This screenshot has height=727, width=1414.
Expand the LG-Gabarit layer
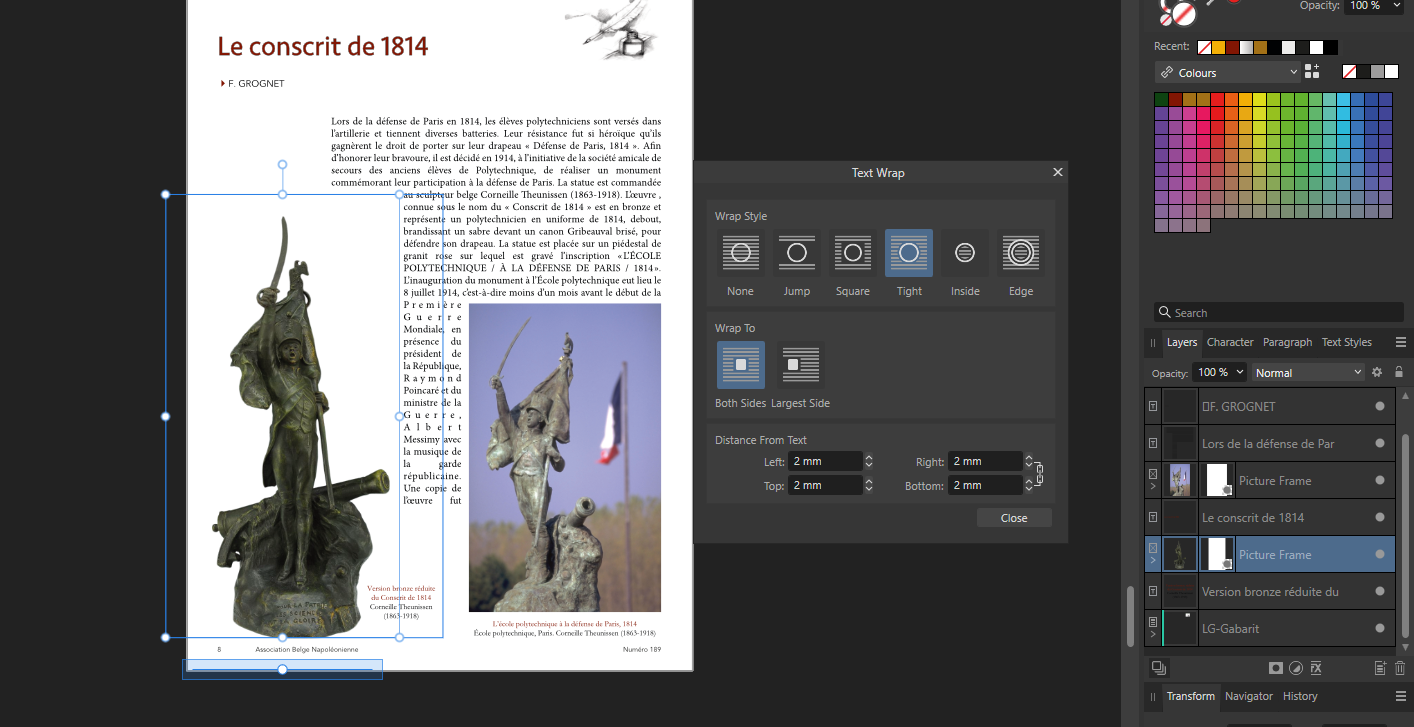click(1153, 635)
